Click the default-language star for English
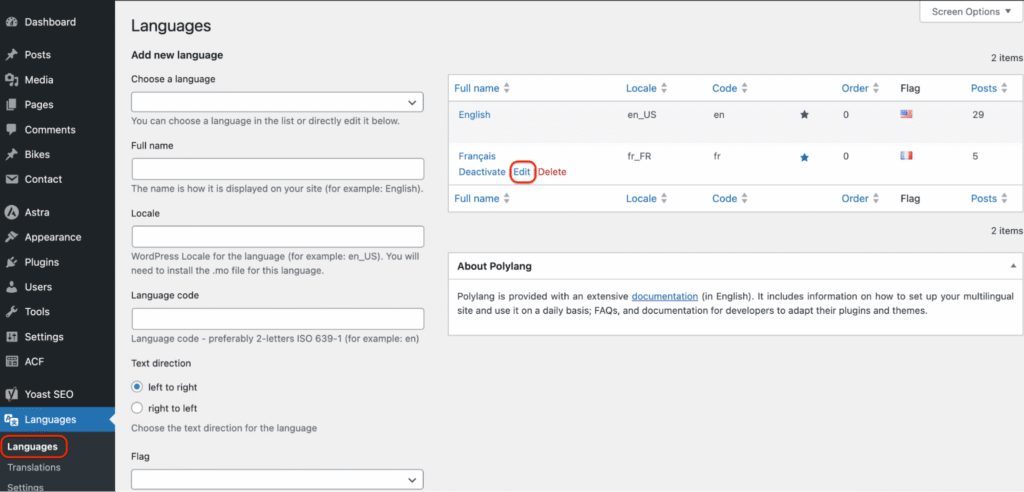 tap(805, 115)
